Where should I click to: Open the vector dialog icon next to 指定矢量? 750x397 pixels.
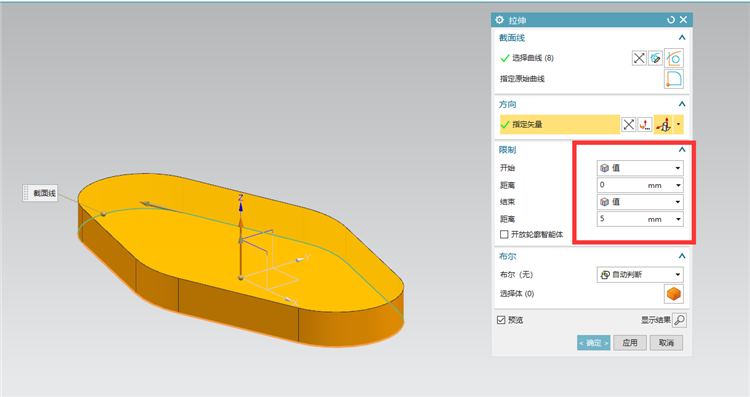pyautogui.click(x=645, y=125)
